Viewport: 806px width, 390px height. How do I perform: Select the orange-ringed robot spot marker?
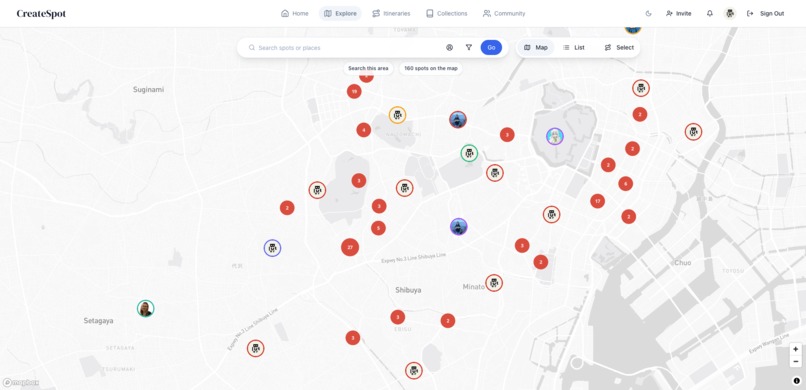[397, 115]
